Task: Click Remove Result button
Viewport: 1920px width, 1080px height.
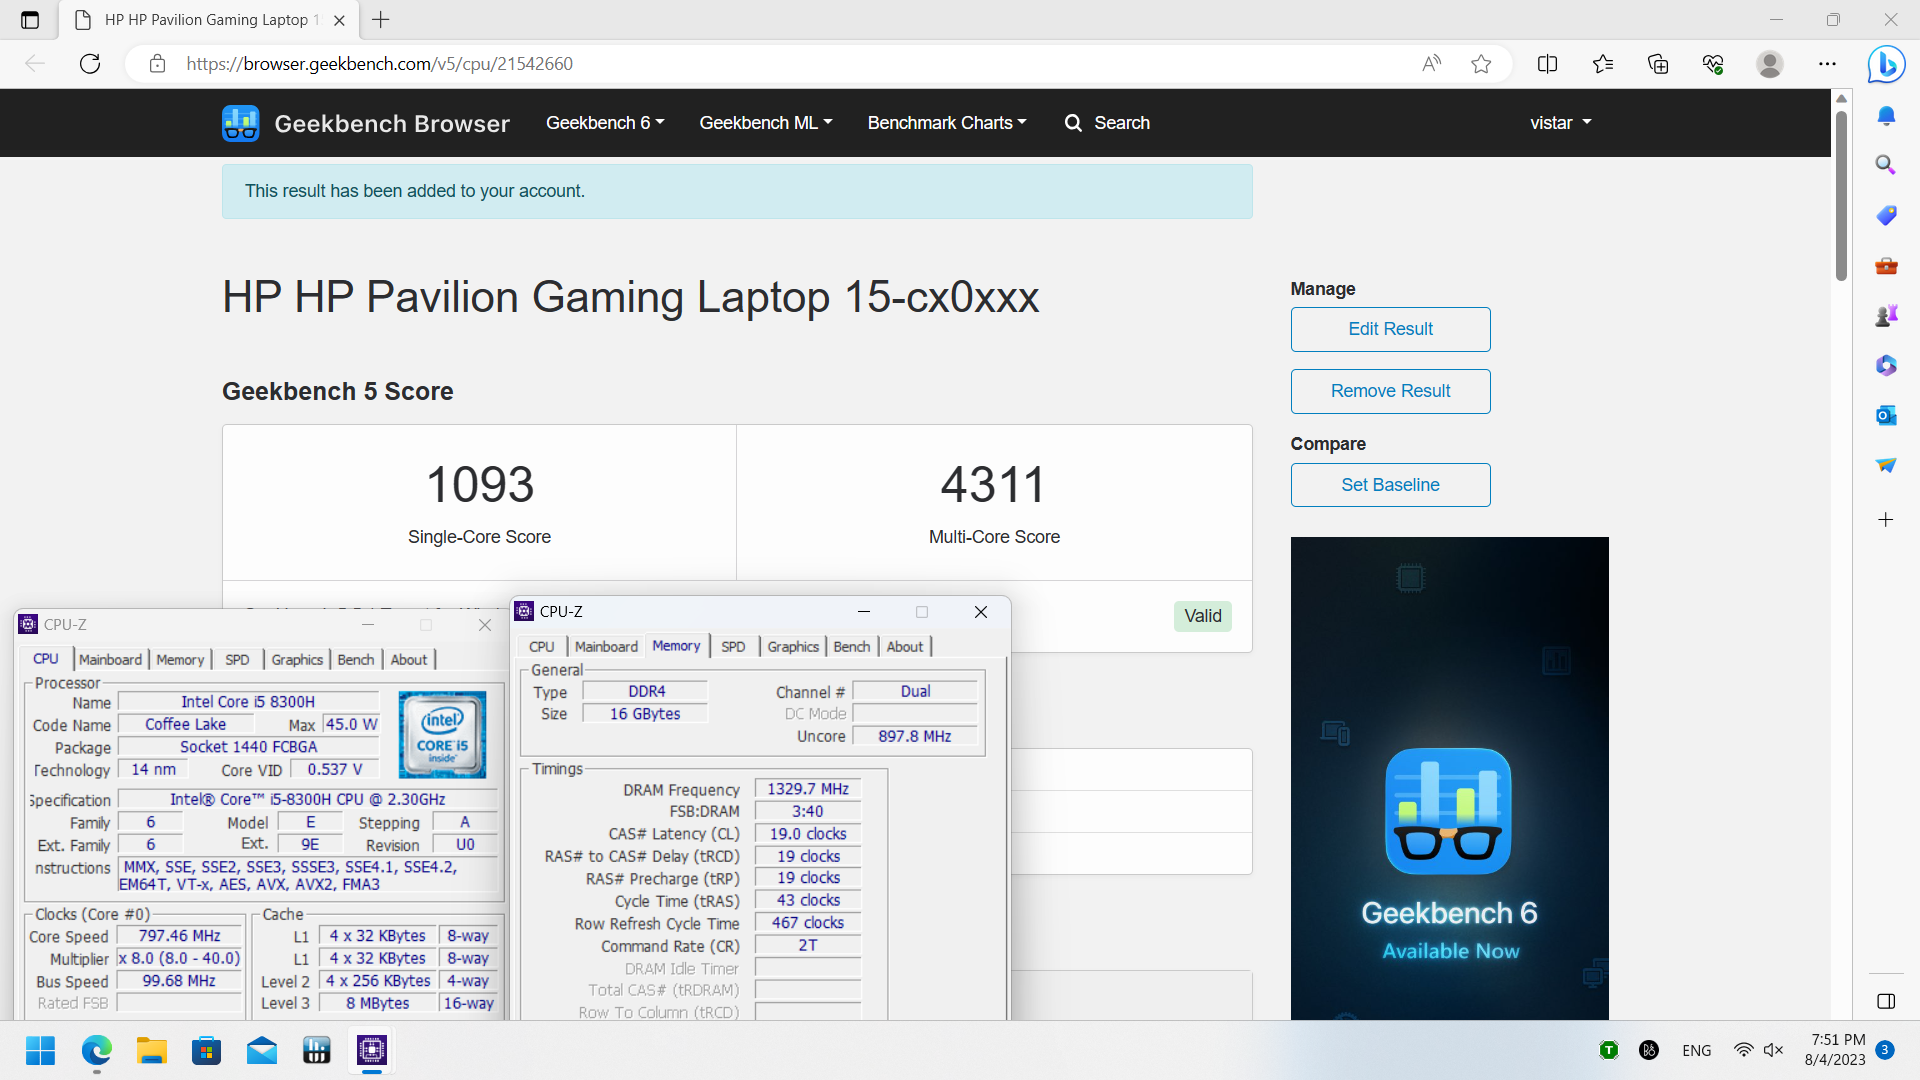Action: (1390, 391)
